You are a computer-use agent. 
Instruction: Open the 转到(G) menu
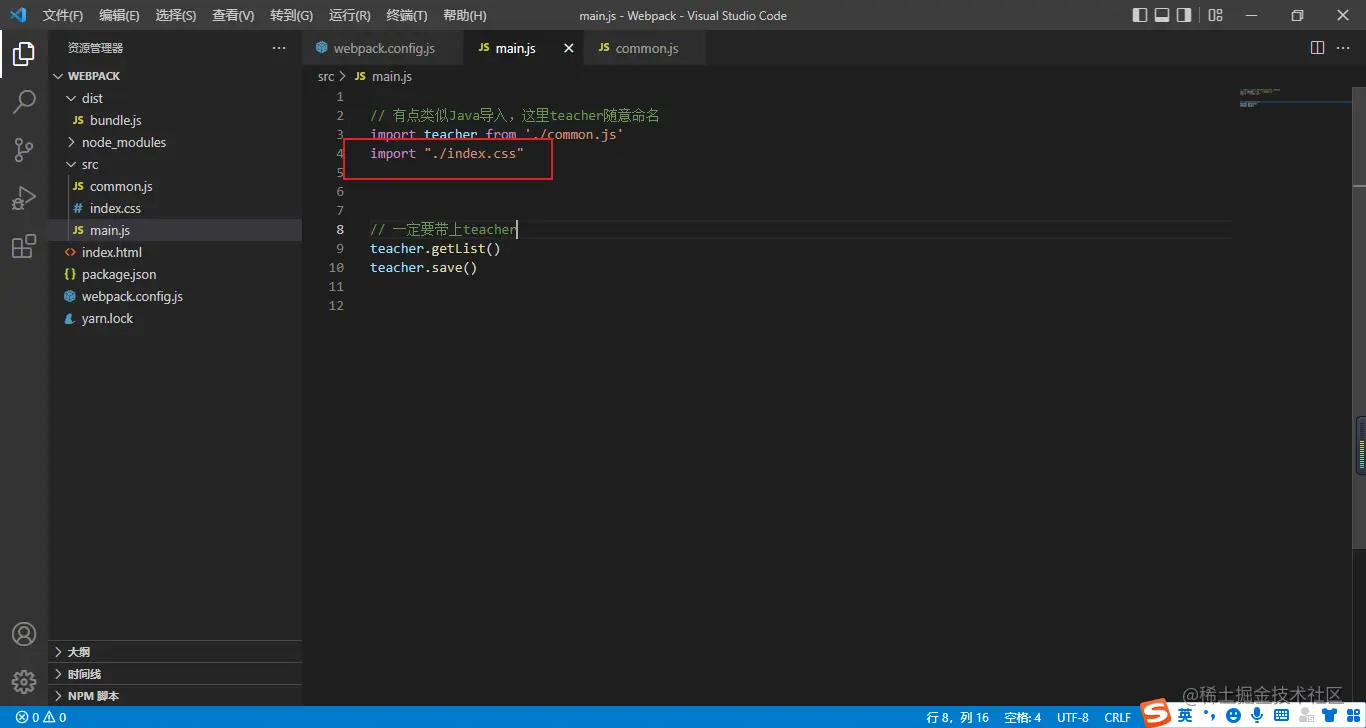[291, 15]
